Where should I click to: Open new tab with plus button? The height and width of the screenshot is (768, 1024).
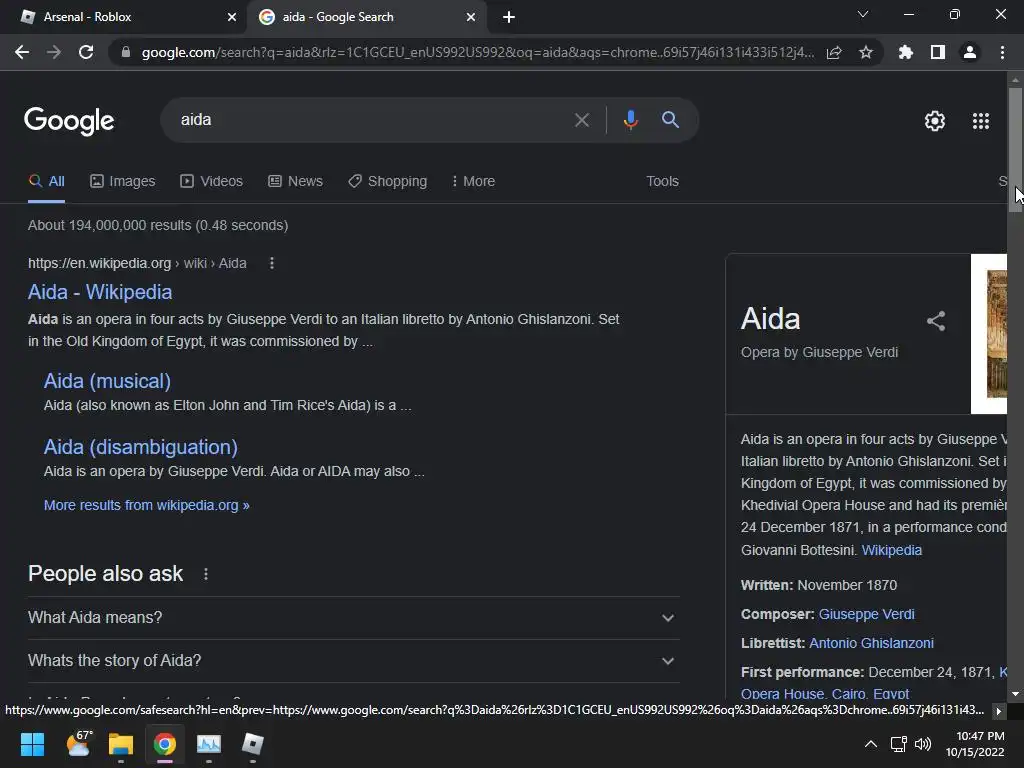(509, 17)
